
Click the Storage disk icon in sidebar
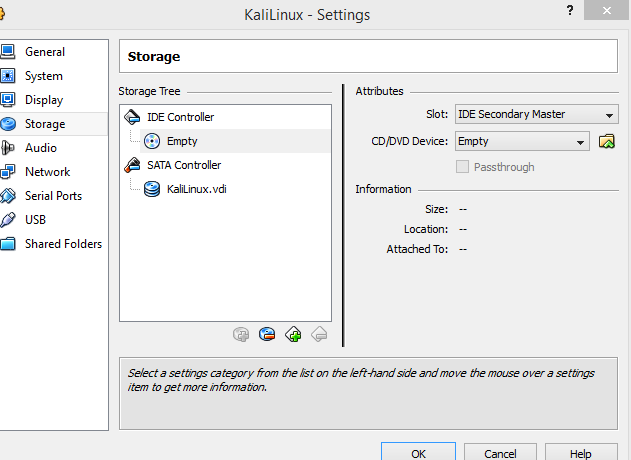tap(8, 124)
